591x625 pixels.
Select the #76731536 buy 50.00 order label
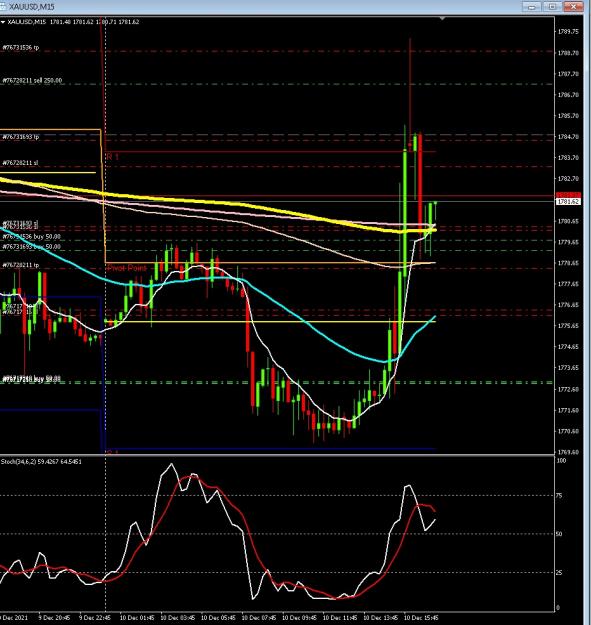pyautogui.click(x=31, y=237)
